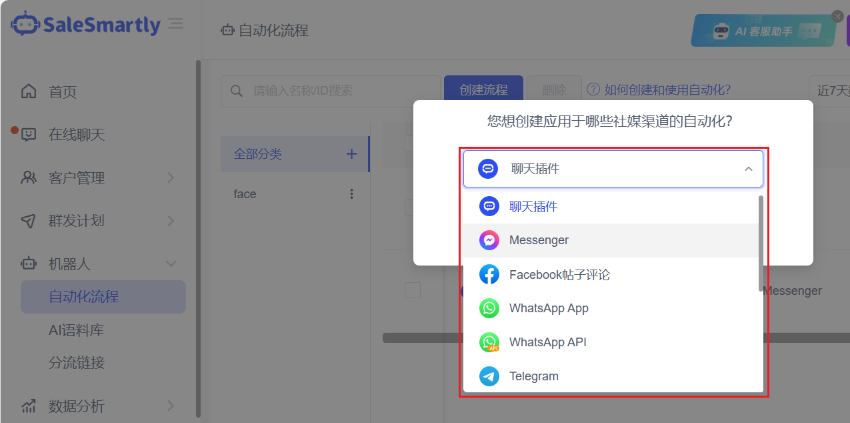
Task: Expand the 群发计划 submenu chevron
Action: [170, 221]
